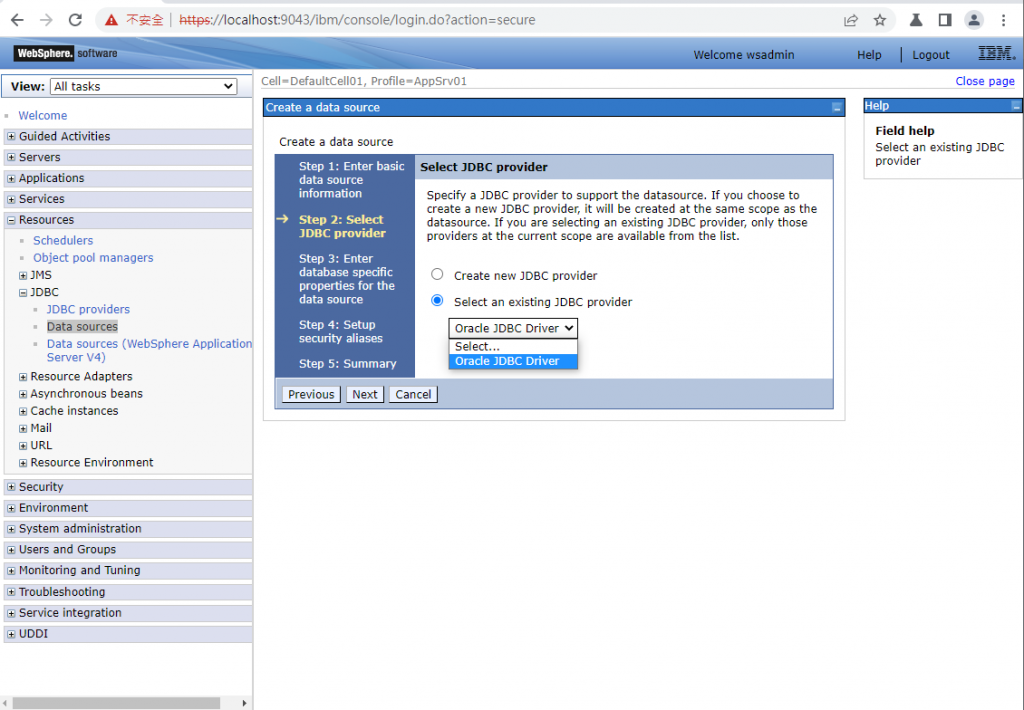Open the View All tasks dropdown
Image resolution: width=1024 pixels, height=710 pixels.
(x=143, y=86)
